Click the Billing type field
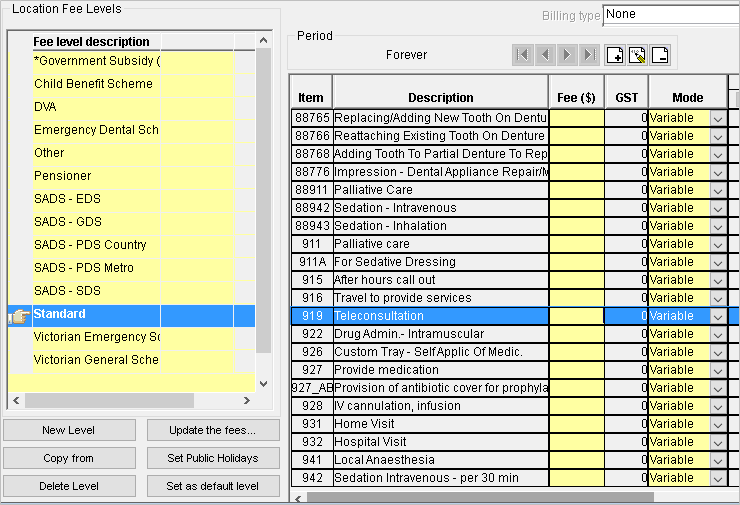The width and height of the screenshot is (740, 505). coord(671,14)
